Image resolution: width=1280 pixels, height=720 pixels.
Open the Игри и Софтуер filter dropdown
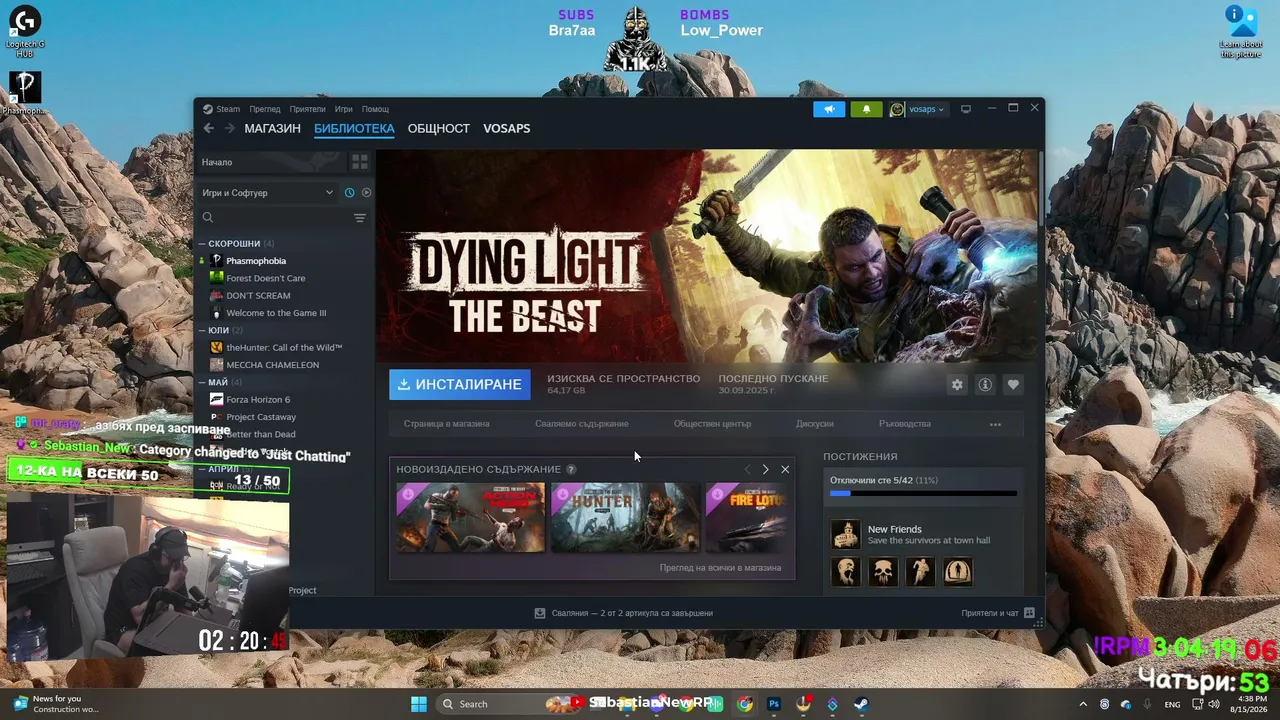(267, 193)
